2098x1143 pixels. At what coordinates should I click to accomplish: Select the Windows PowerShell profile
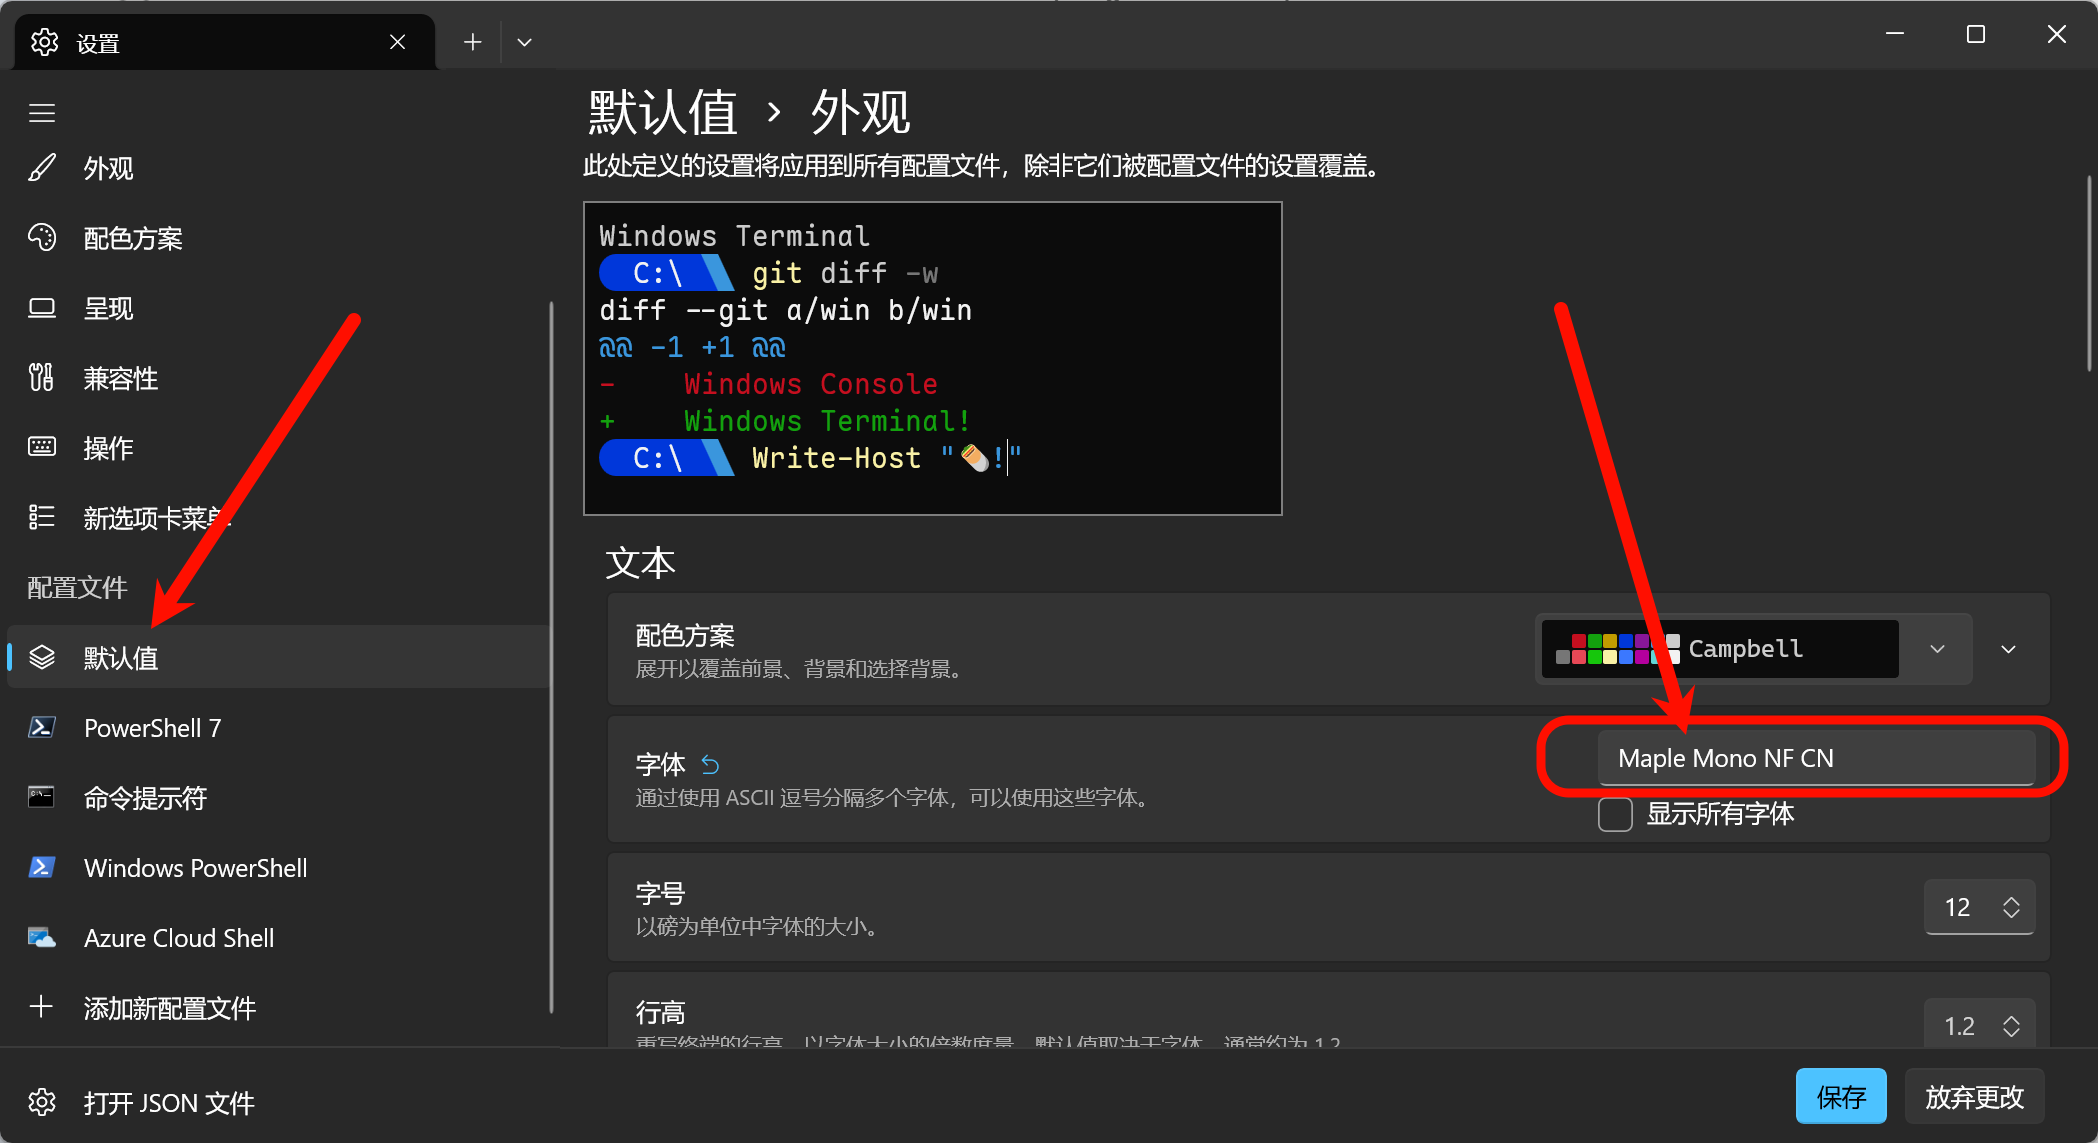click(195, 868)
